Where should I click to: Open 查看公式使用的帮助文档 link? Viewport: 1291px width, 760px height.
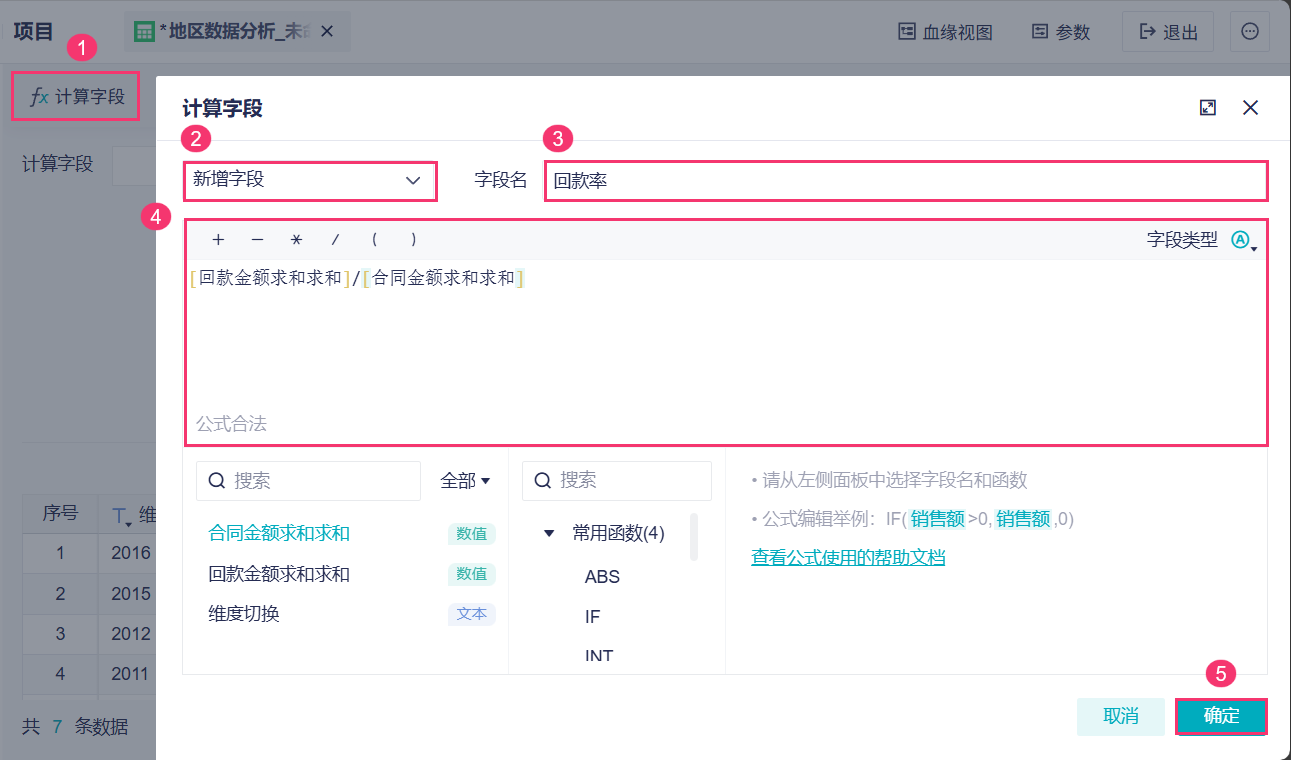coord(848,557)
